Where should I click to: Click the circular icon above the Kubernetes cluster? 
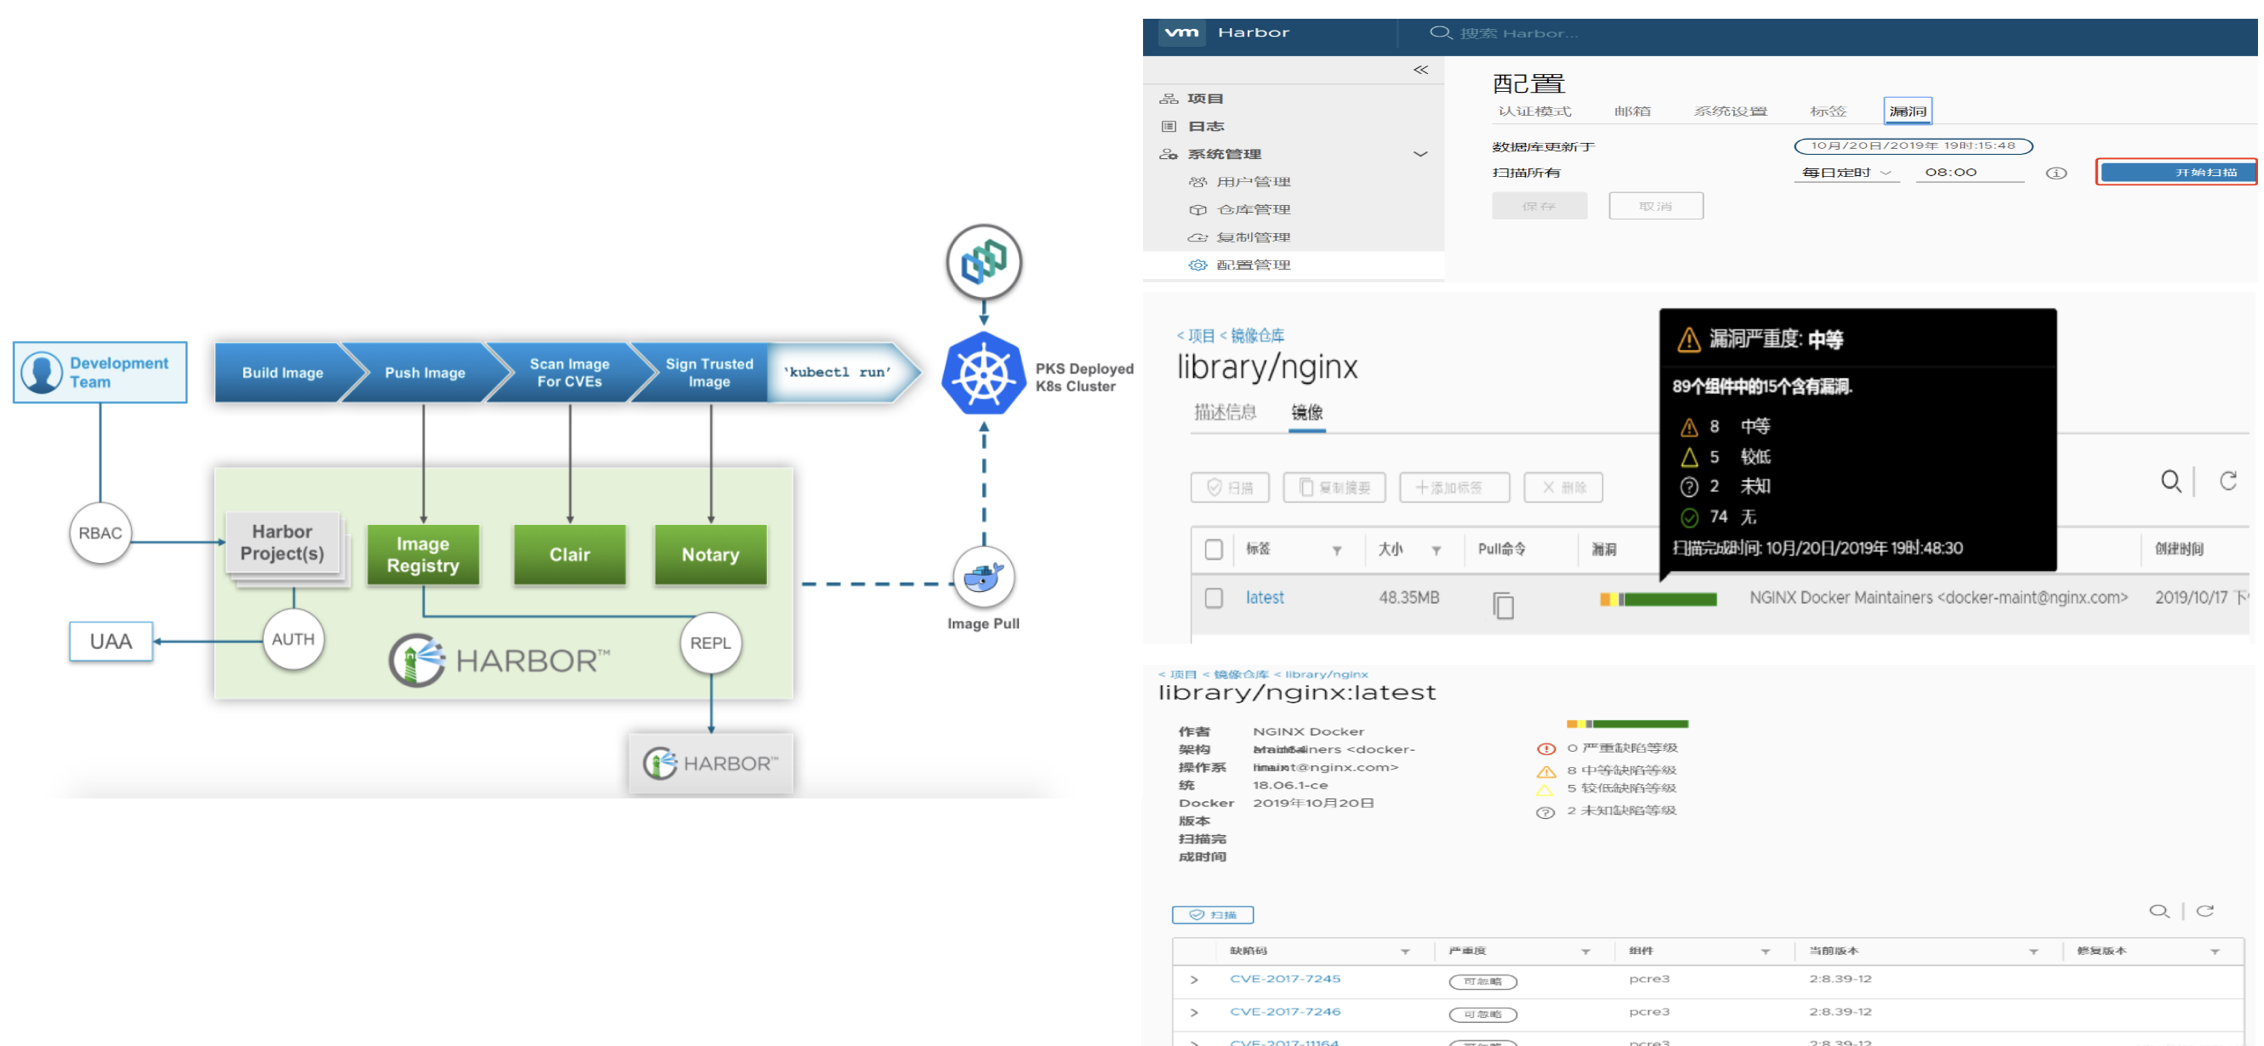pyautogui.click(x=984, y=263)
